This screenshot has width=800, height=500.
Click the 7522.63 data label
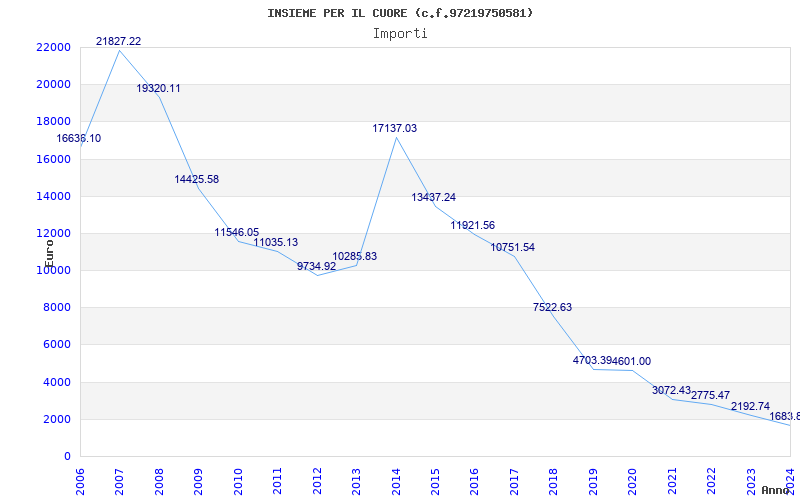pyautogui.click(x=552, y=308)
